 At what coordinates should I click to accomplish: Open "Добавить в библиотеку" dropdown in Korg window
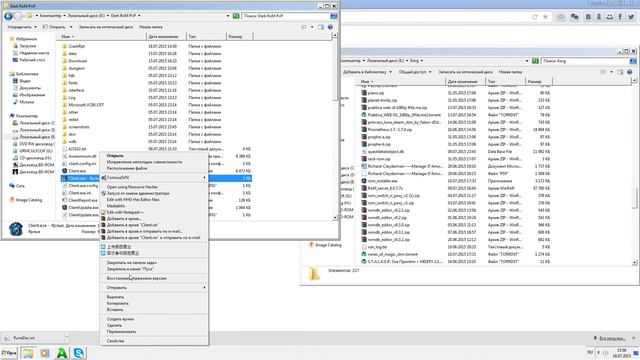pos(367,72)
